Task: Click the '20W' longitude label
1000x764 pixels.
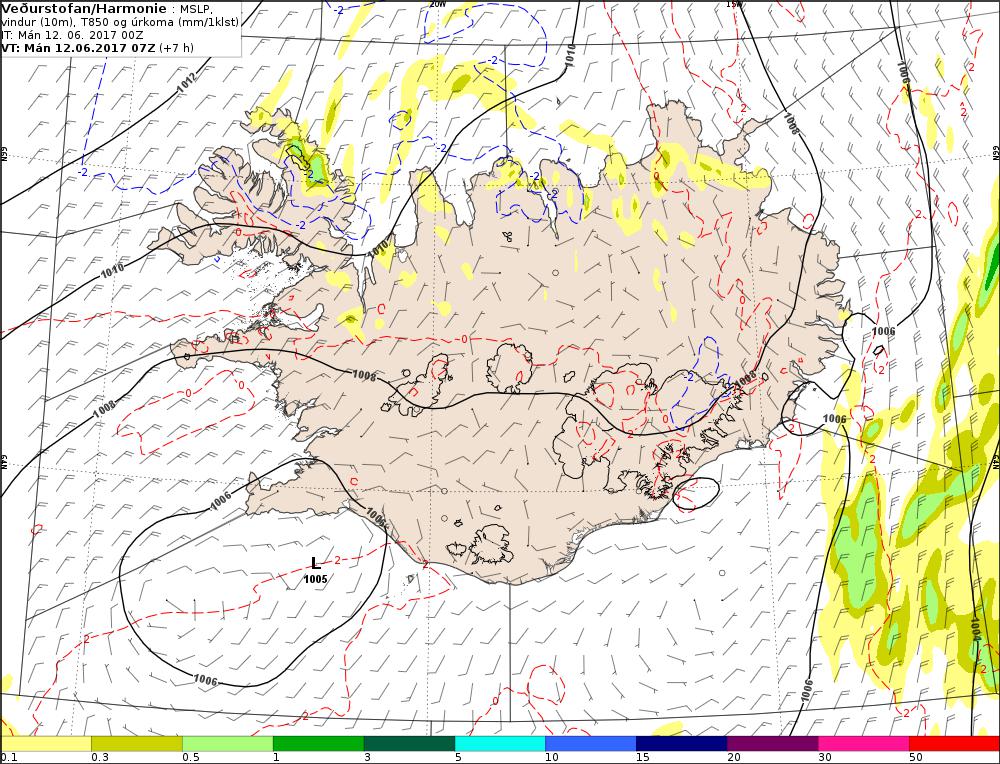Action: click(x=438, y=4)
